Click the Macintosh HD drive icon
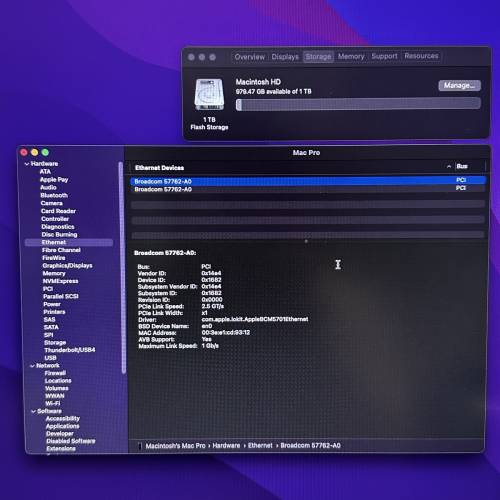This screenshot has height=500, width=500. point(209,95)
